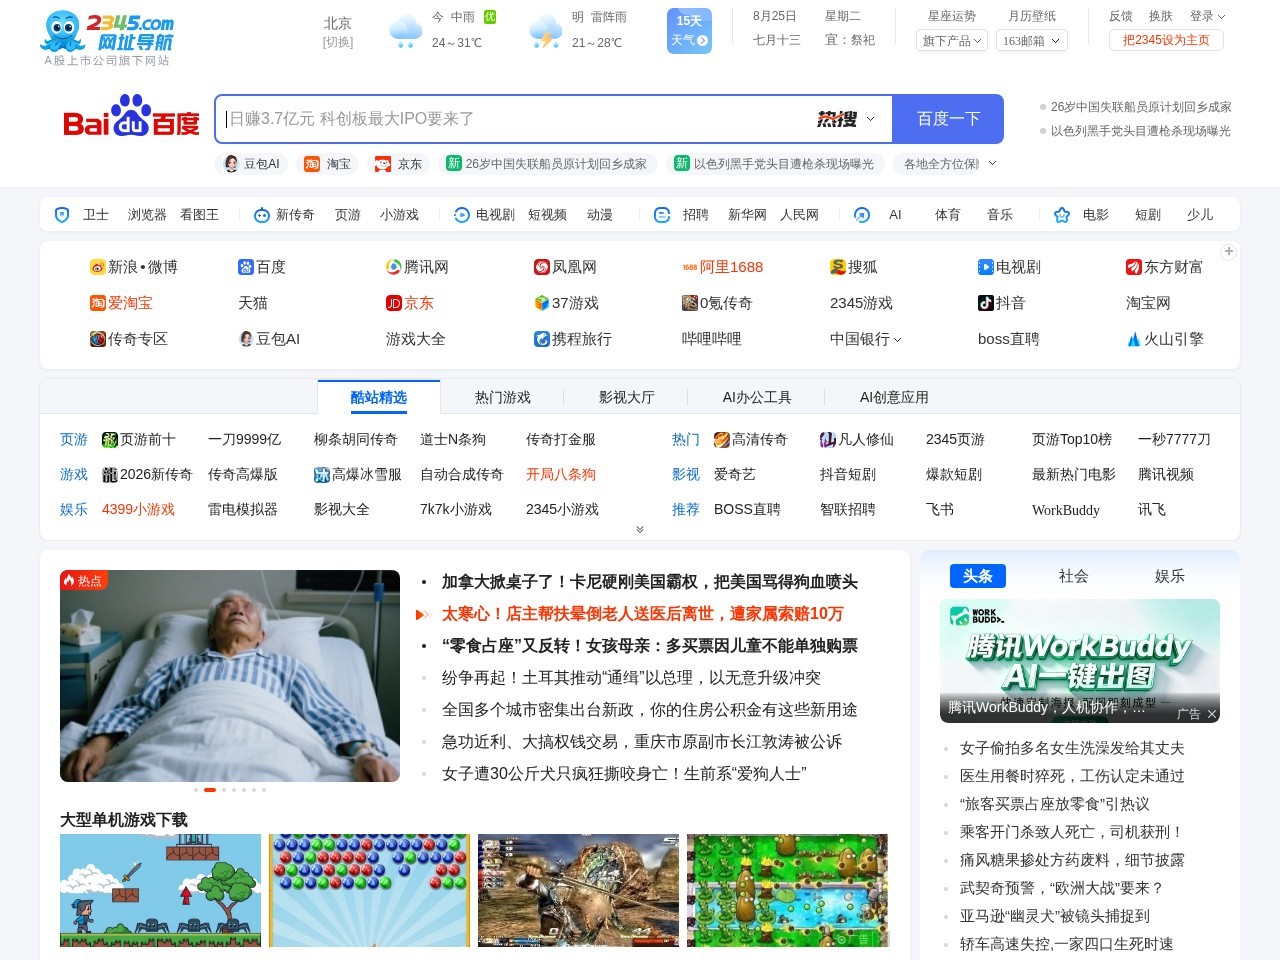This screenshot has height=960, width=1280.
Task: Click the game controller icon beside 新传奇
Action: pos(262,215)
